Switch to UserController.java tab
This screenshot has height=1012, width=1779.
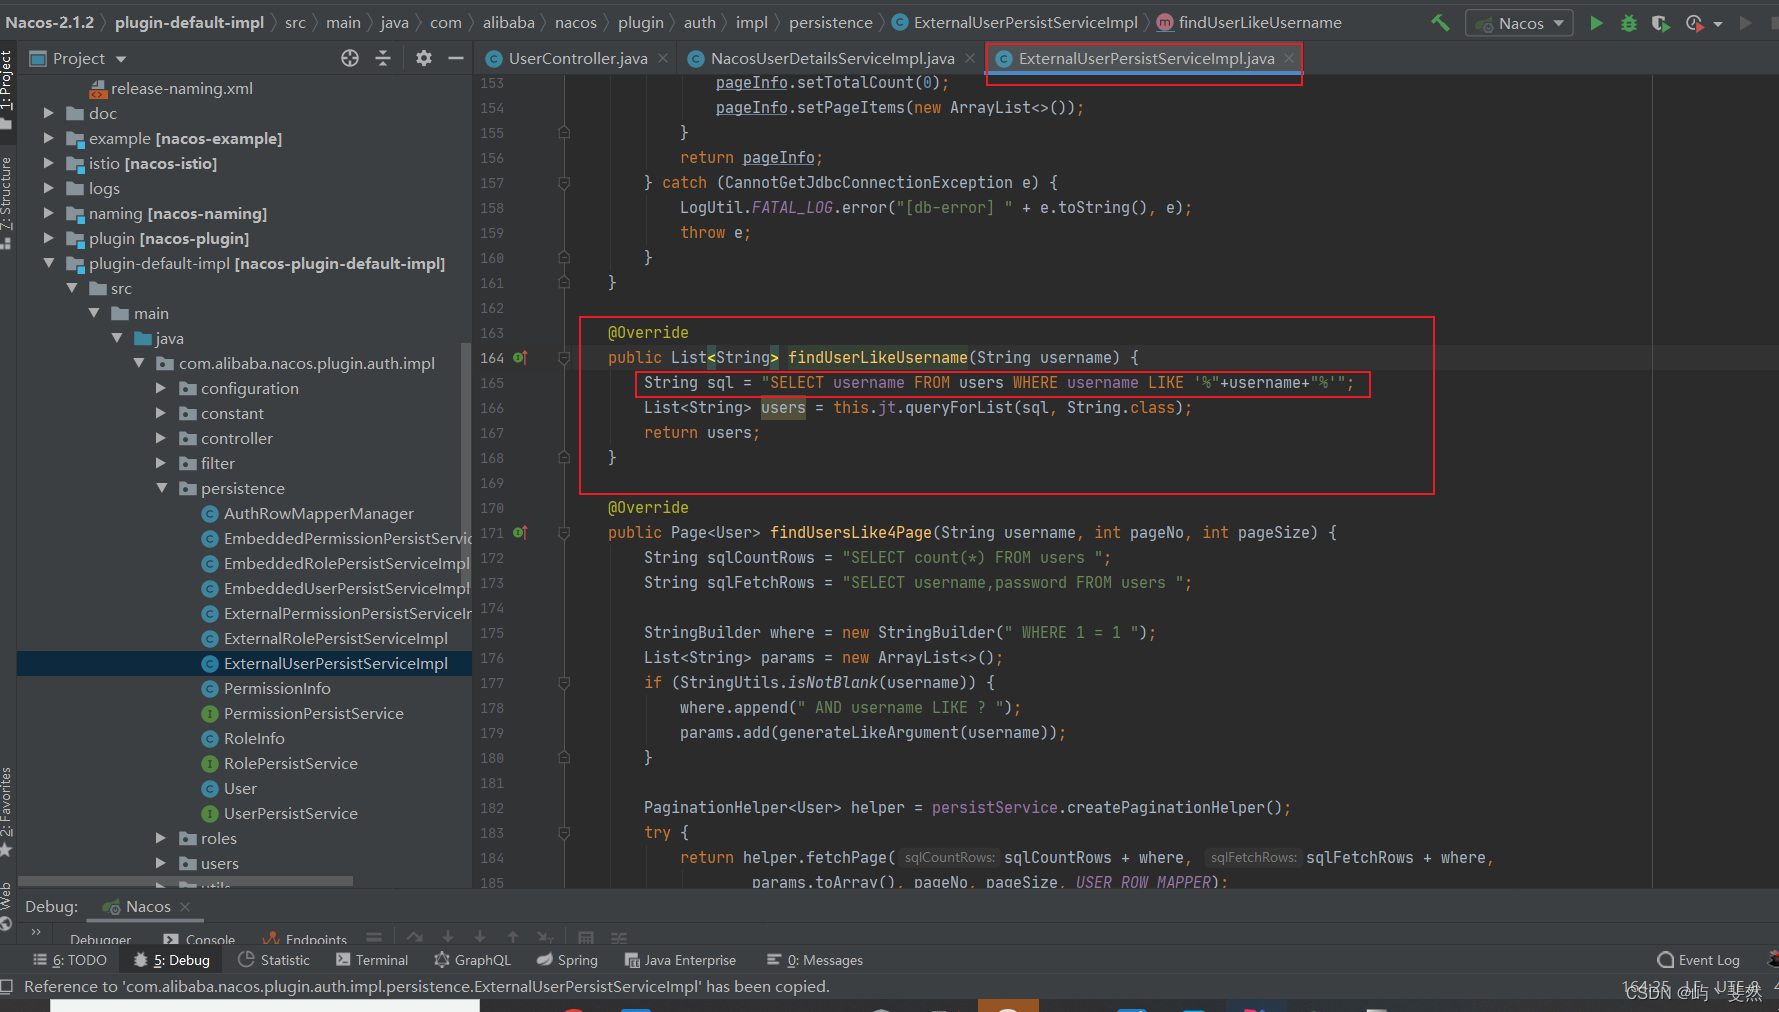pyautogui.click(x=577, y=58)
